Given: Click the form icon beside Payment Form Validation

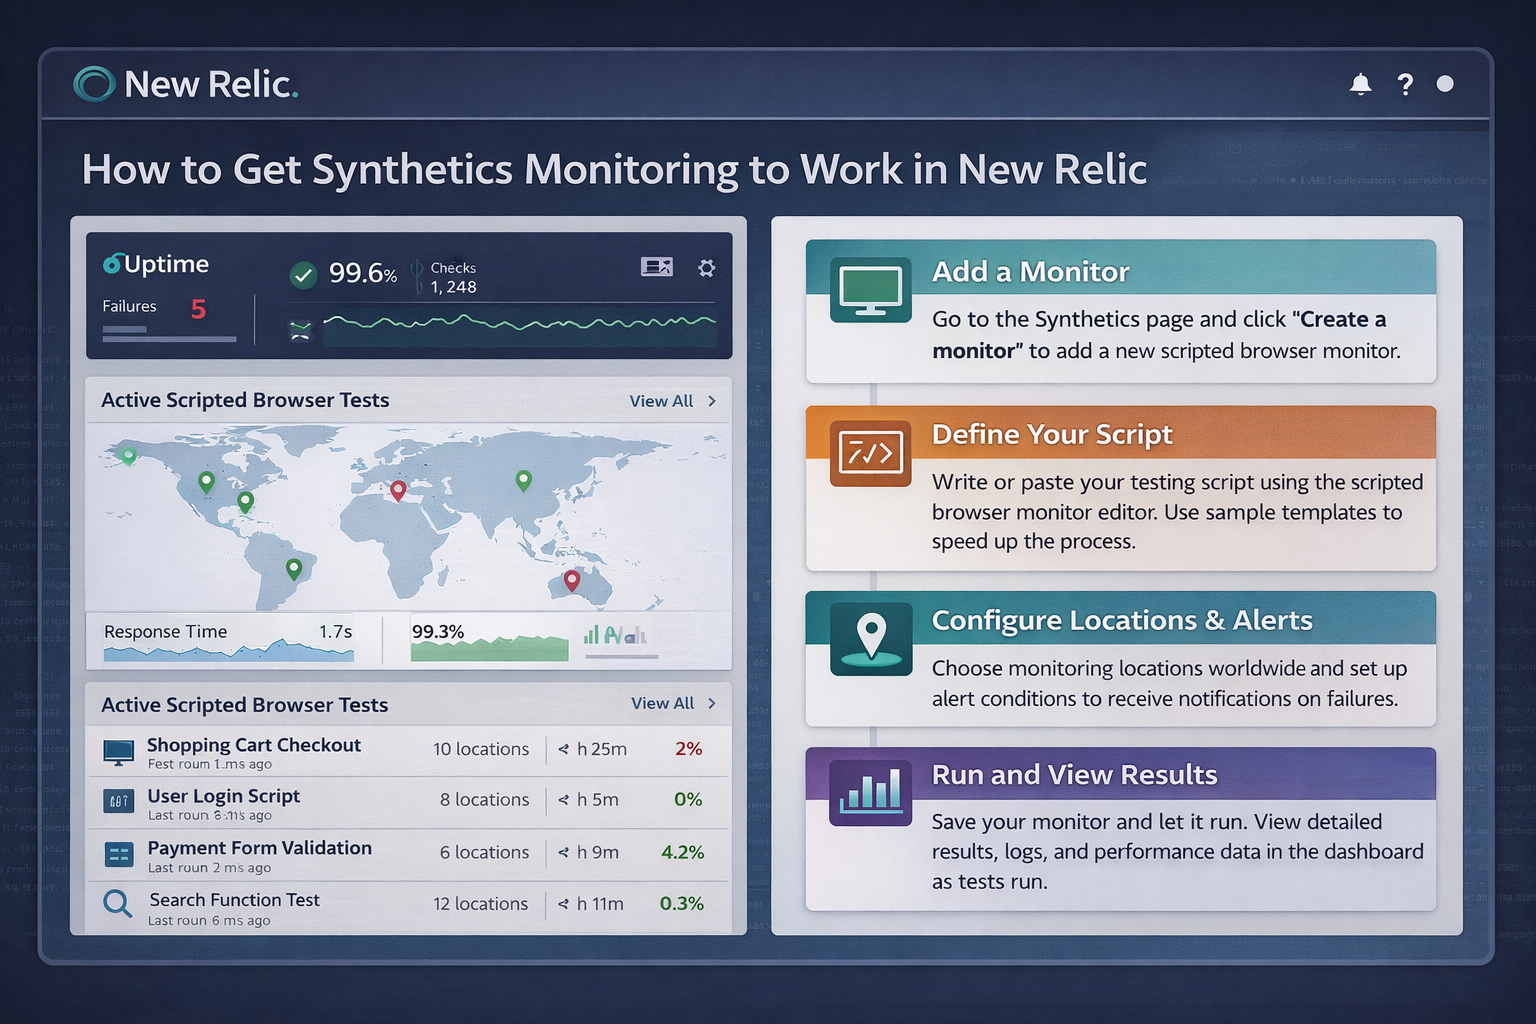Looking at the screenshot, I should pyautogui.click(x=117, y=852).
